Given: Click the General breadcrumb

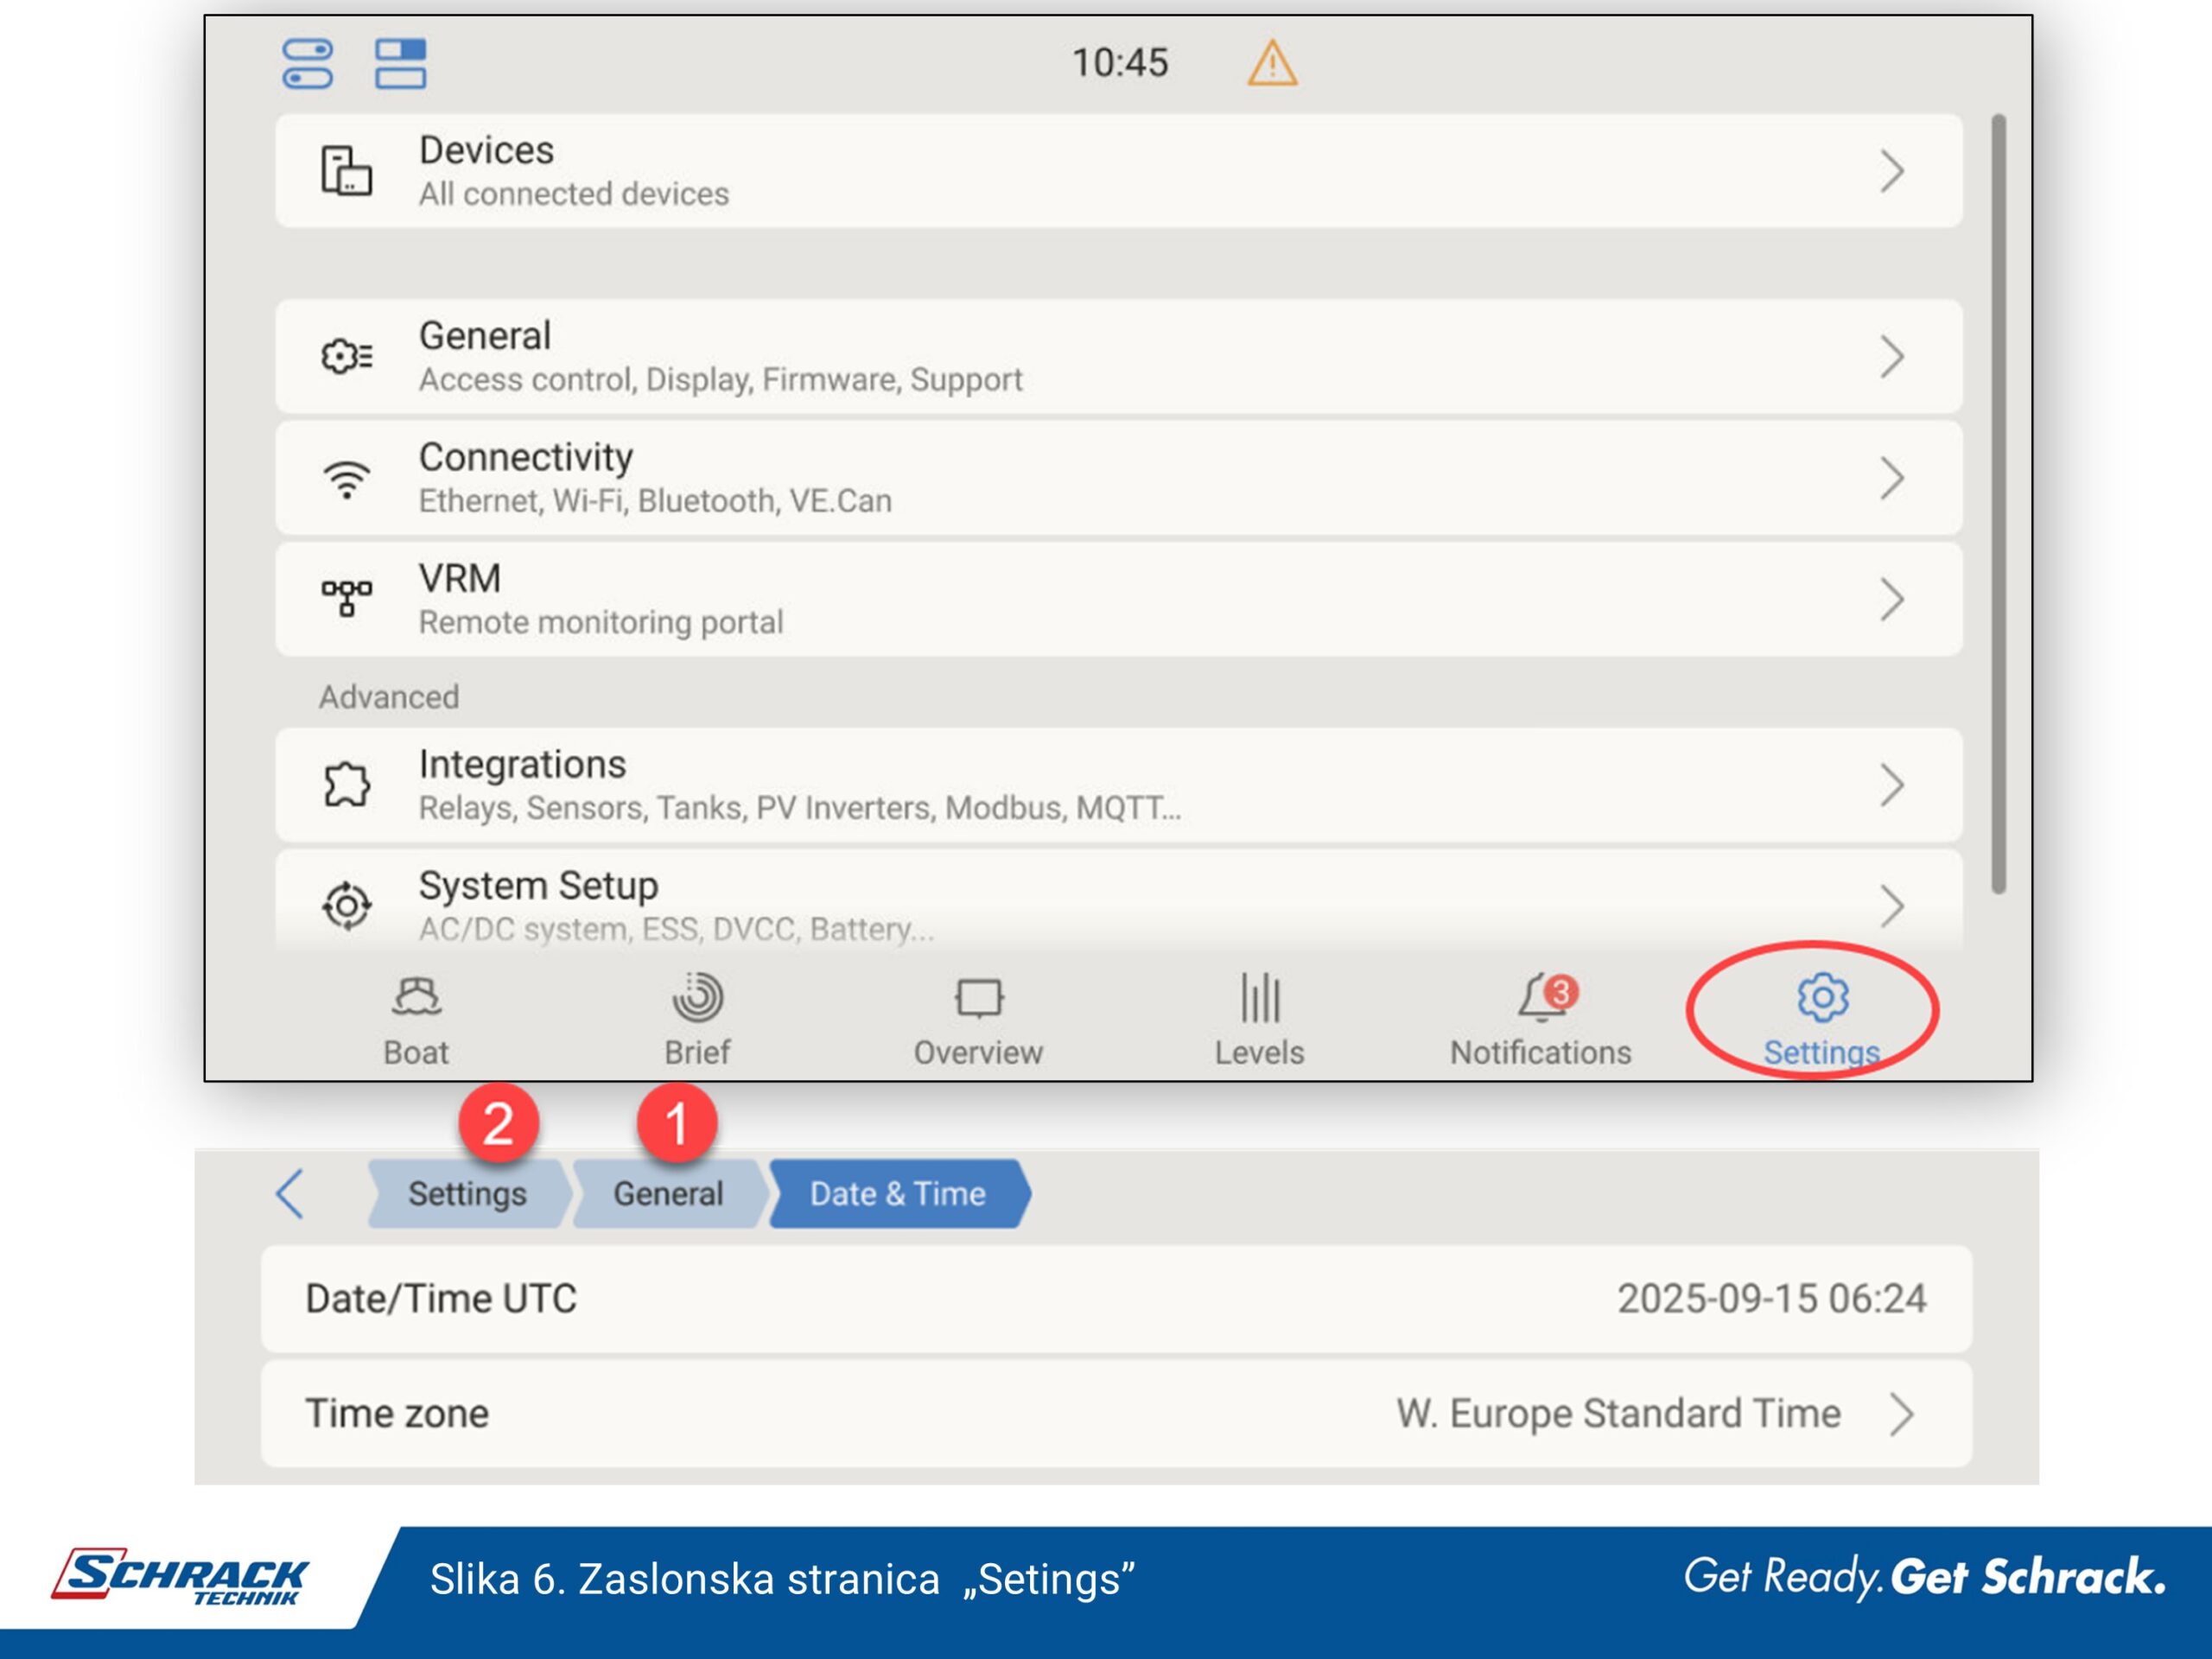Looking at the screenshot, I should (x=668, y=1194).
